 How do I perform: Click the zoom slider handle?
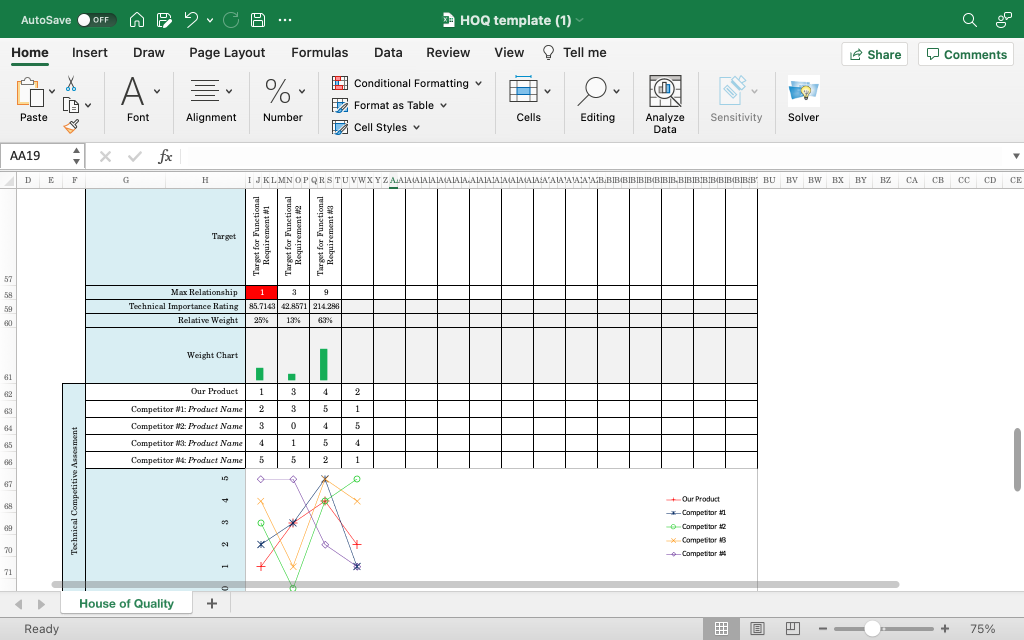[872, 629]
